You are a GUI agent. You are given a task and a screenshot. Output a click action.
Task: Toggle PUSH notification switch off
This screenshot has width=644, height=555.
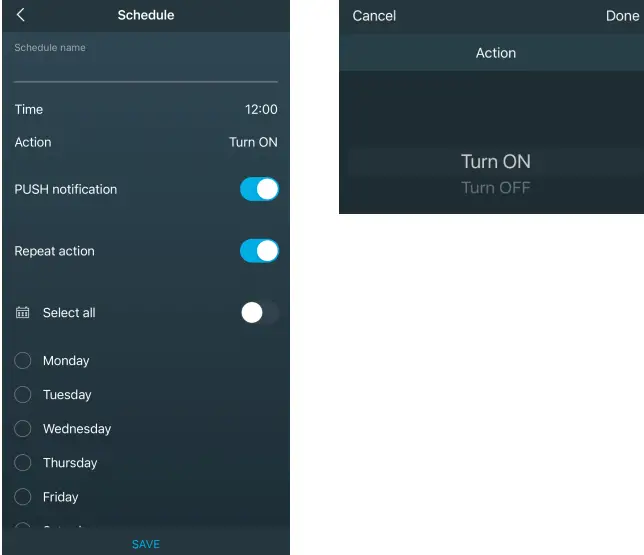pos(259,189)
